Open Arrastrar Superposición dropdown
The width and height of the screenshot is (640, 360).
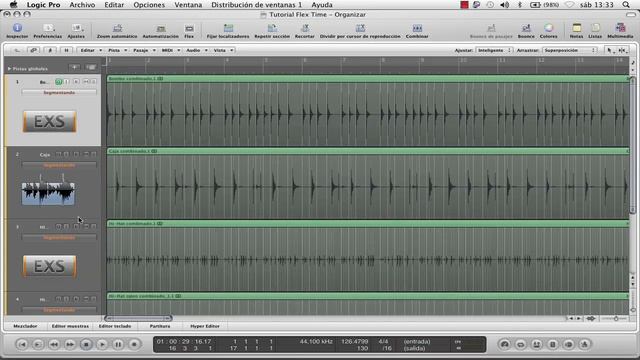[569, 50]
